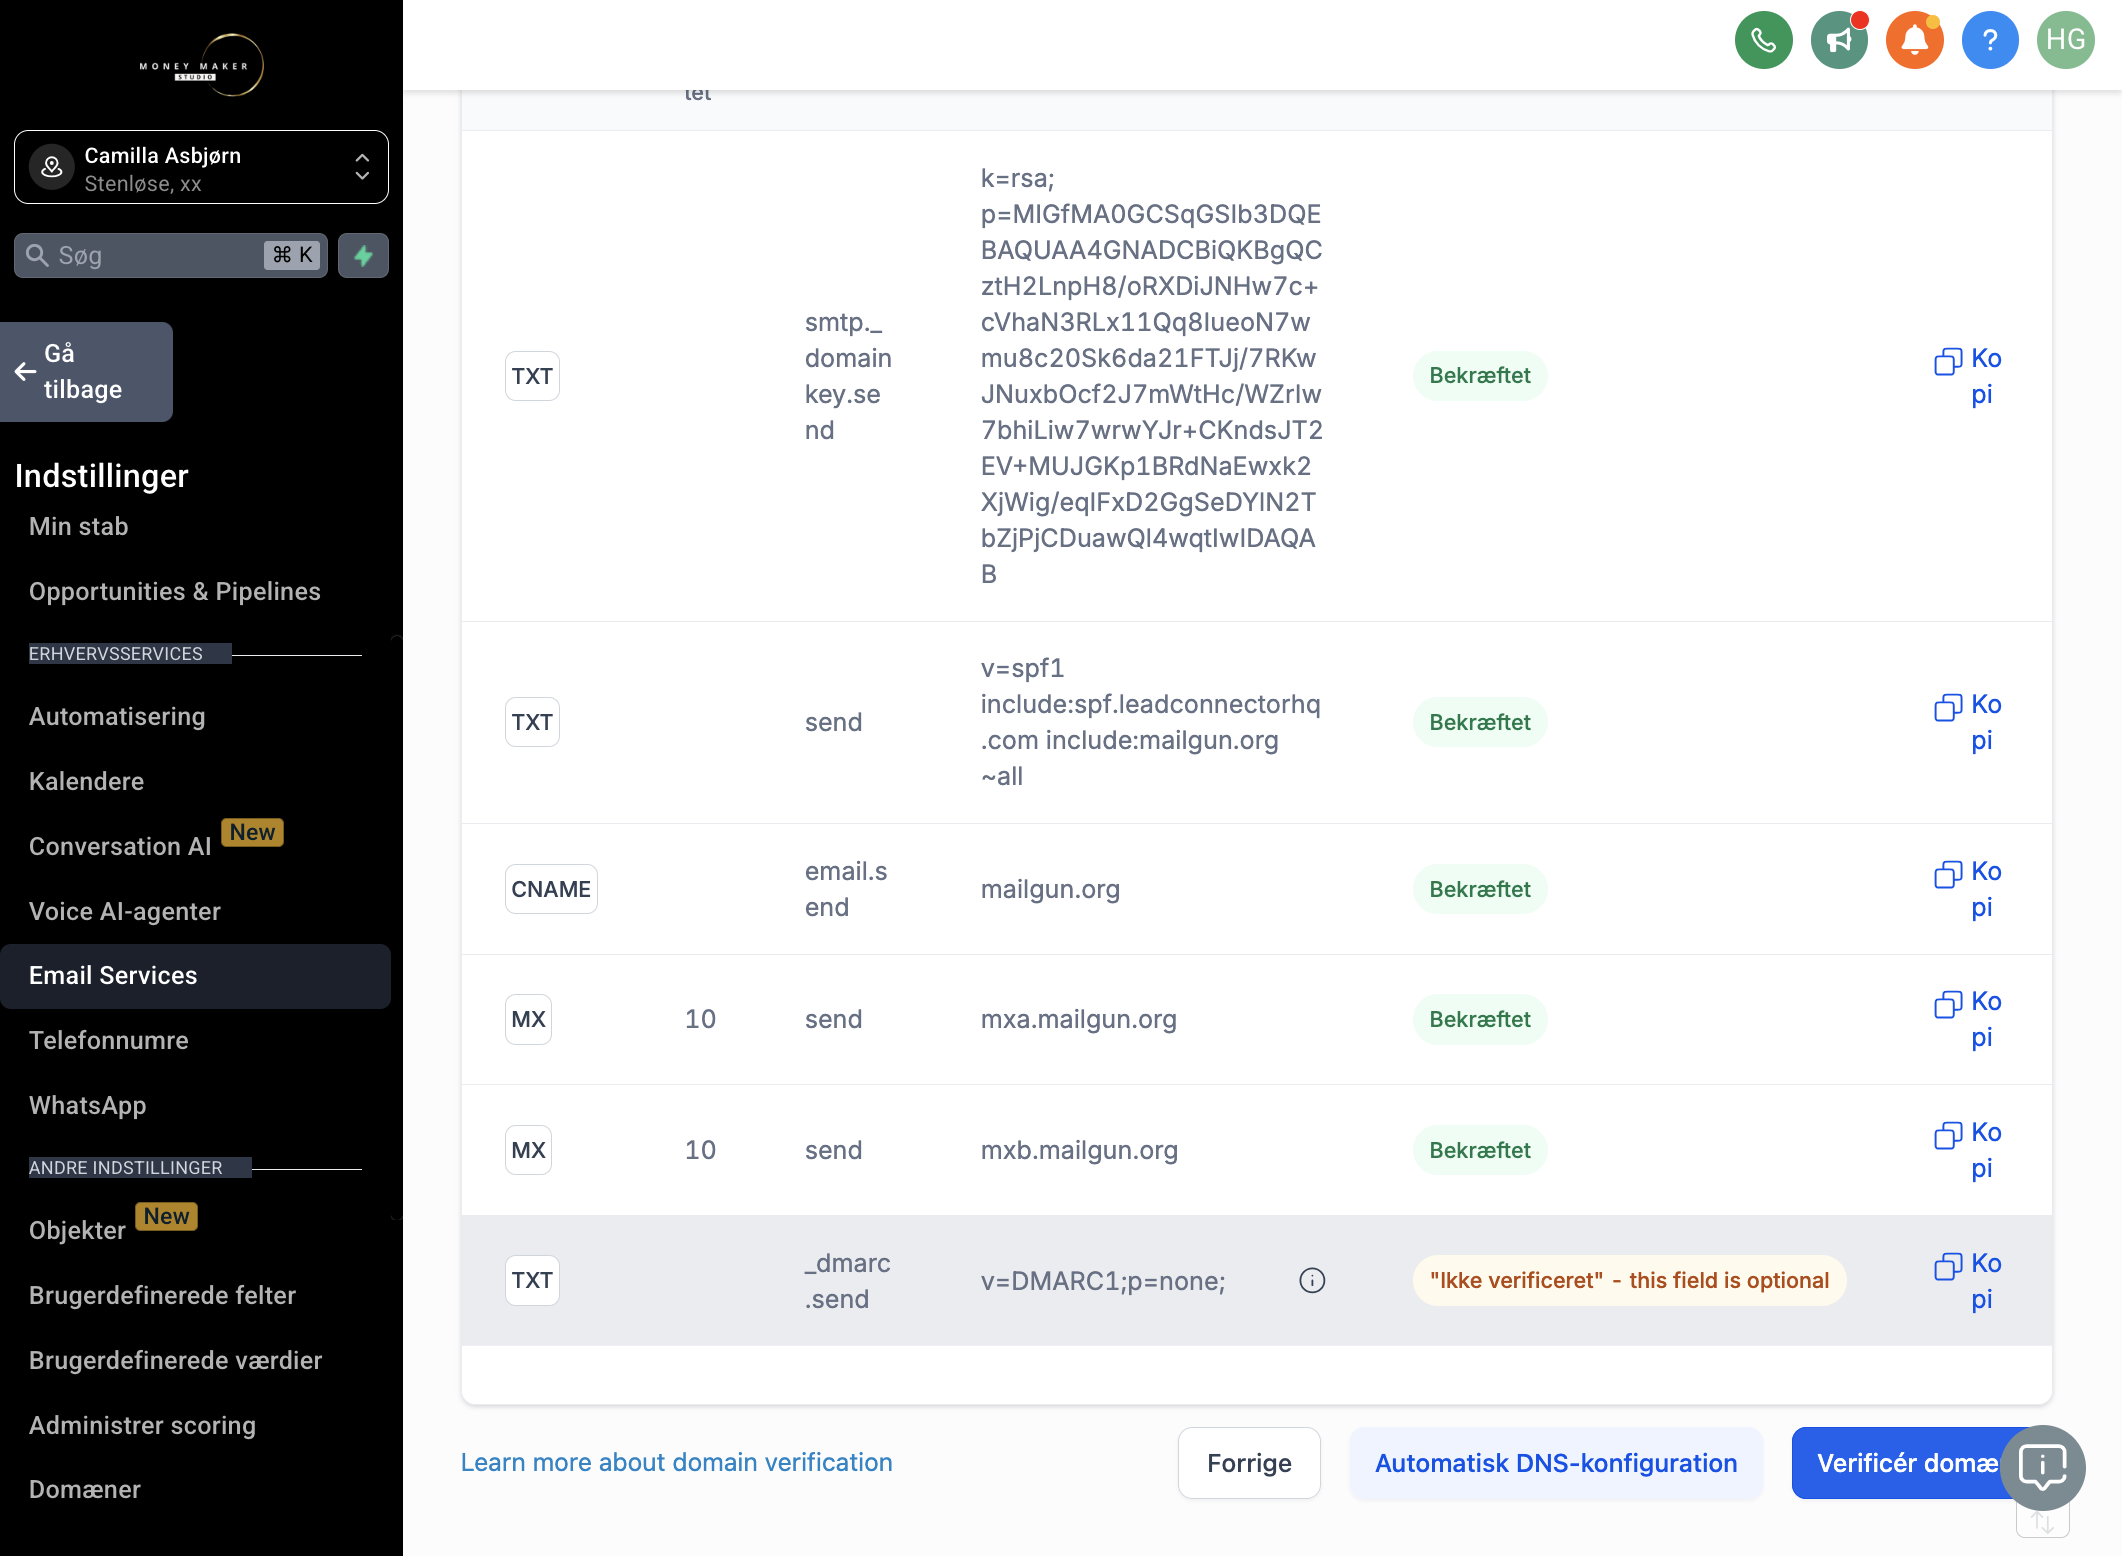Image resolution: width=2122 pixels, height=1556 pixels.
Task: Click the Bekræftet badge in the CNAME row
Action: tap(1480, 889)
